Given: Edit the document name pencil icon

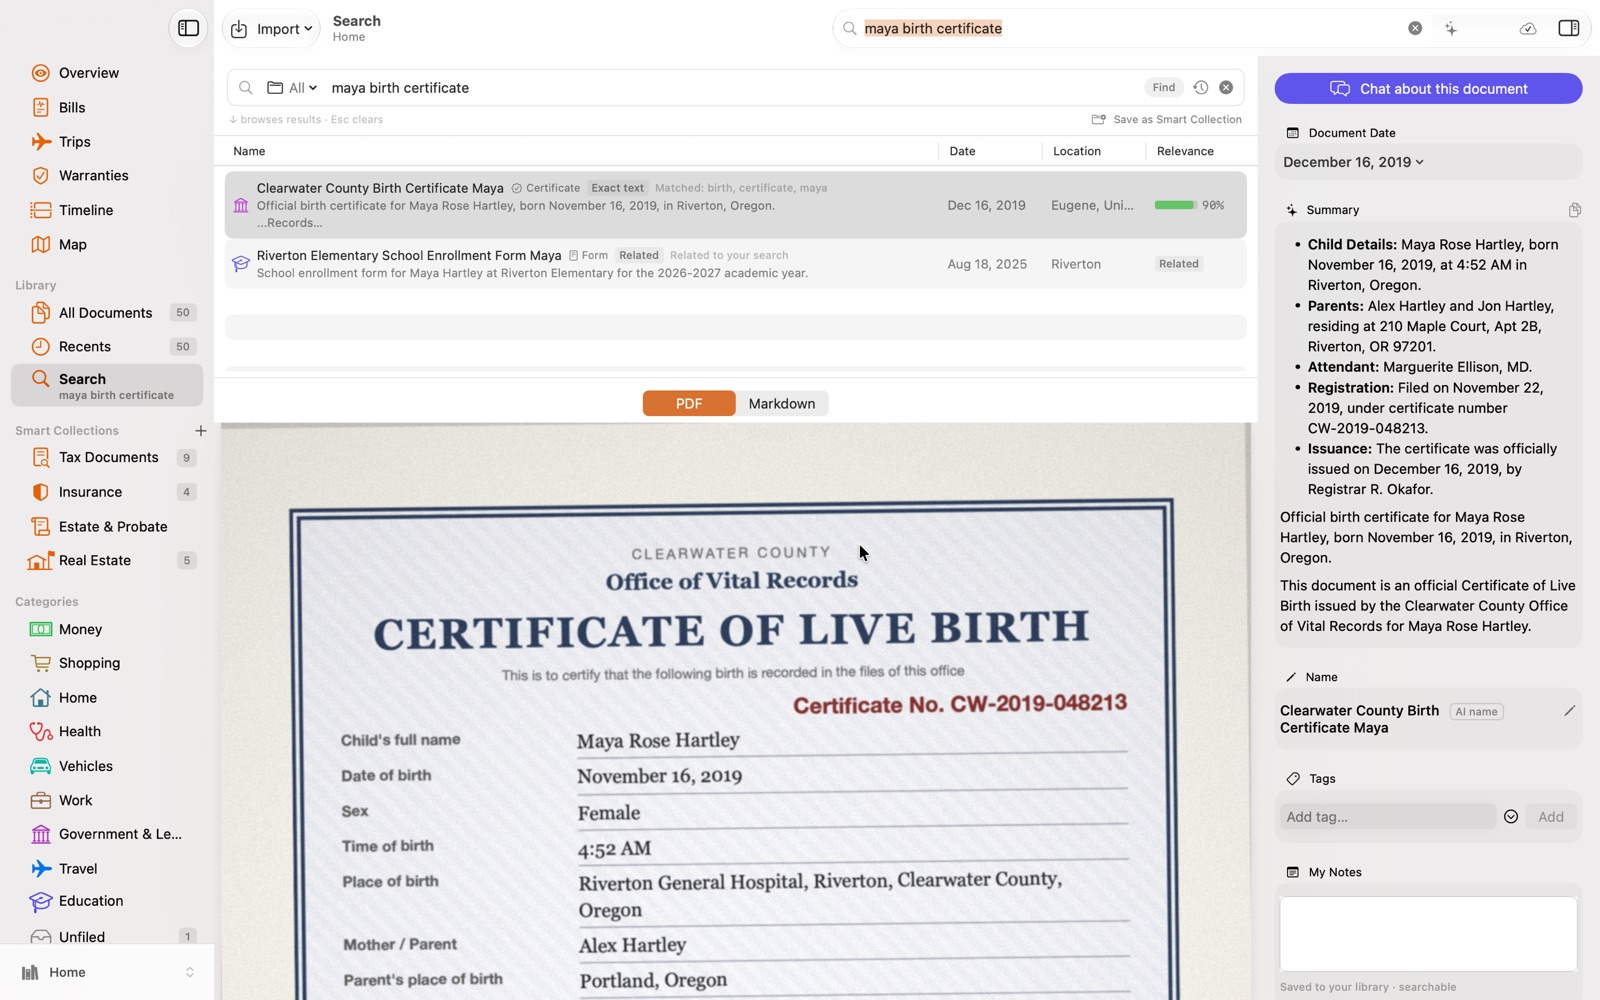Looking at the screenshot, I should tap(1569, 711).
